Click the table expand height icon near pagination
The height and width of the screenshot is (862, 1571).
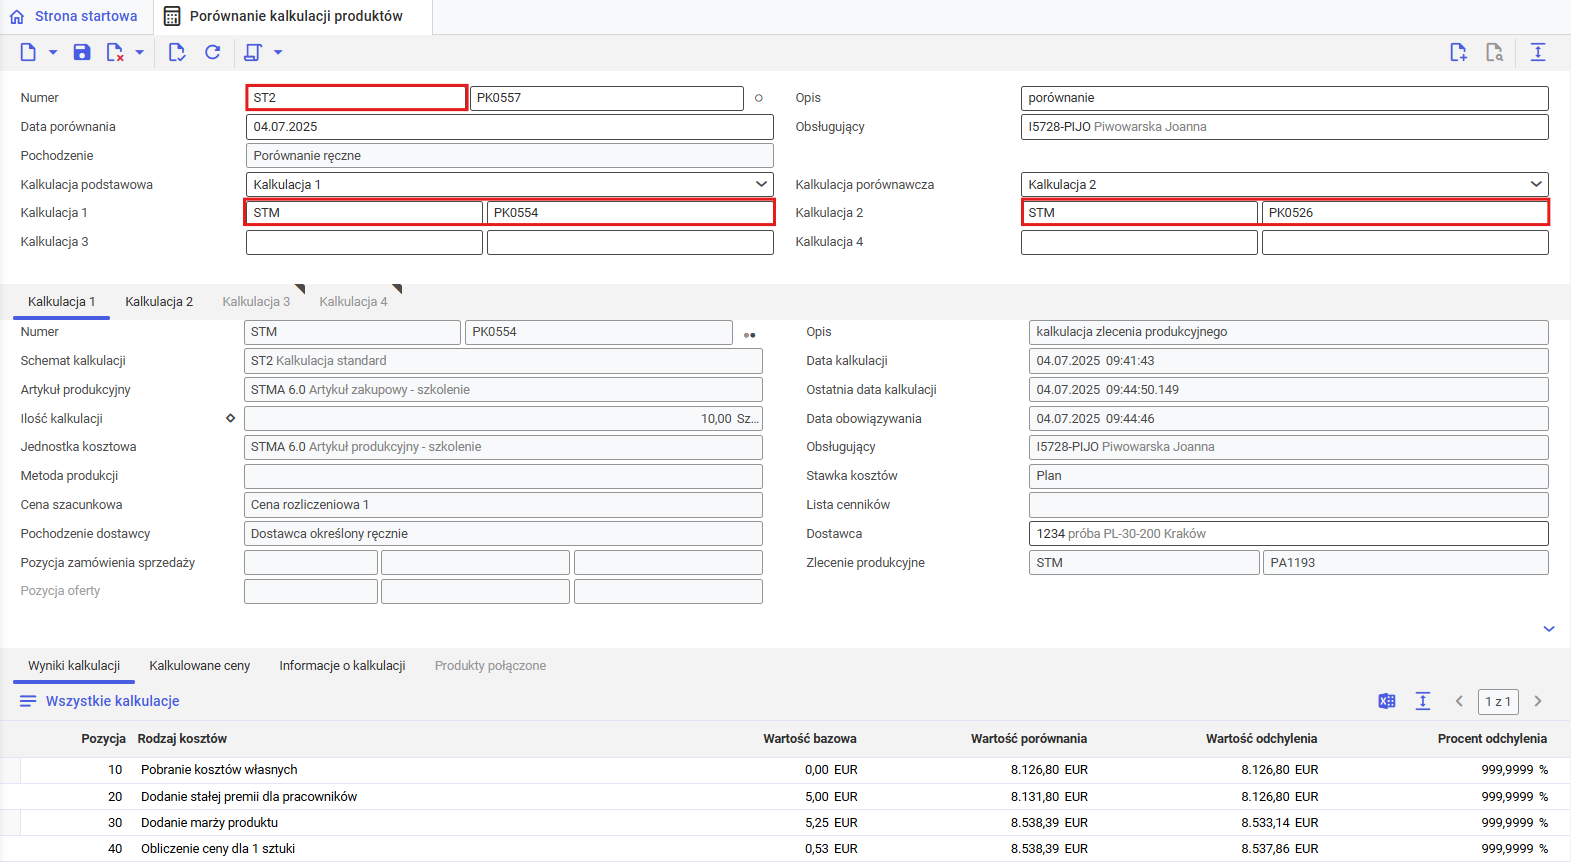pos(1423,701)
